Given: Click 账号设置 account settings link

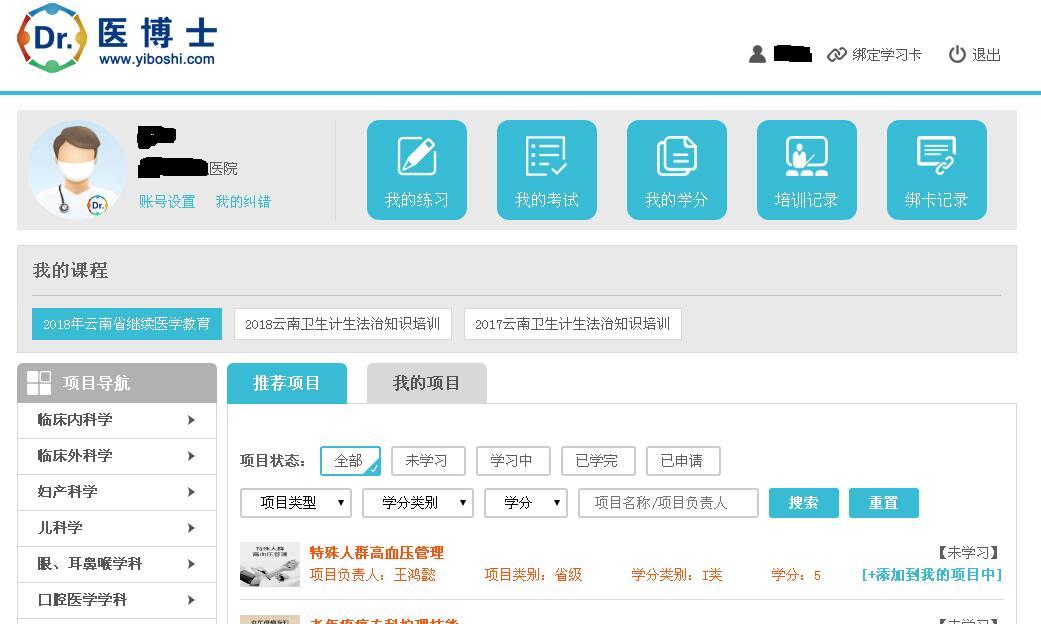Looking at the screenshot, I should pos(167,202).
